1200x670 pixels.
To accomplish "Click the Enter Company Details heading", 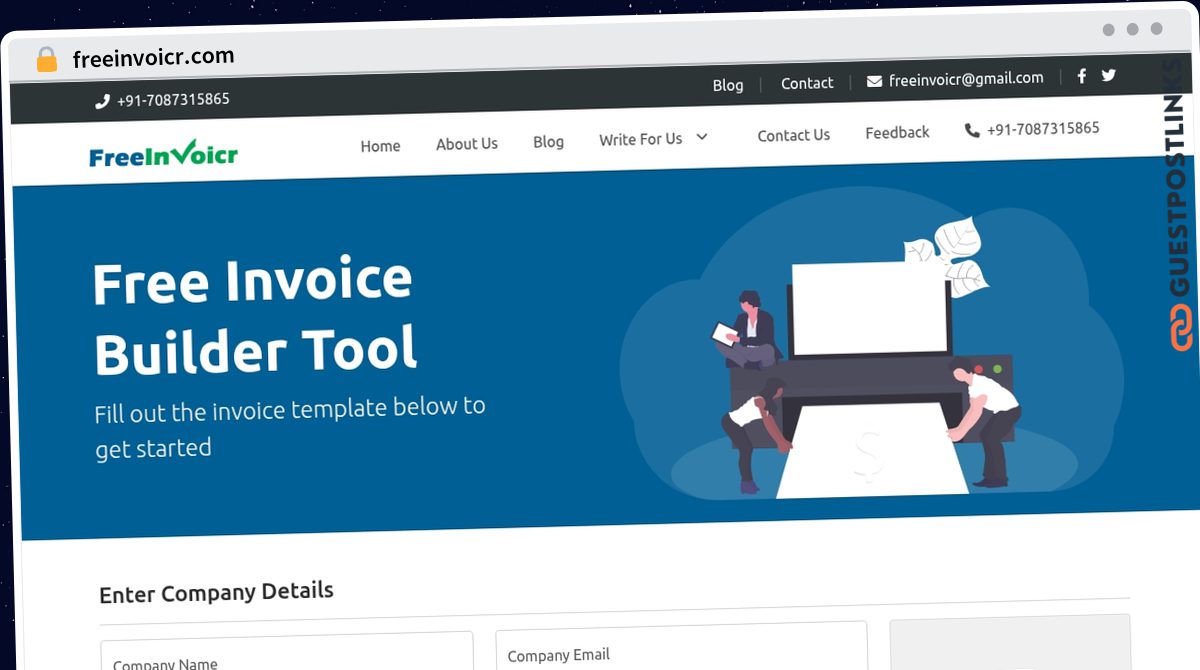I will point(216,592).
